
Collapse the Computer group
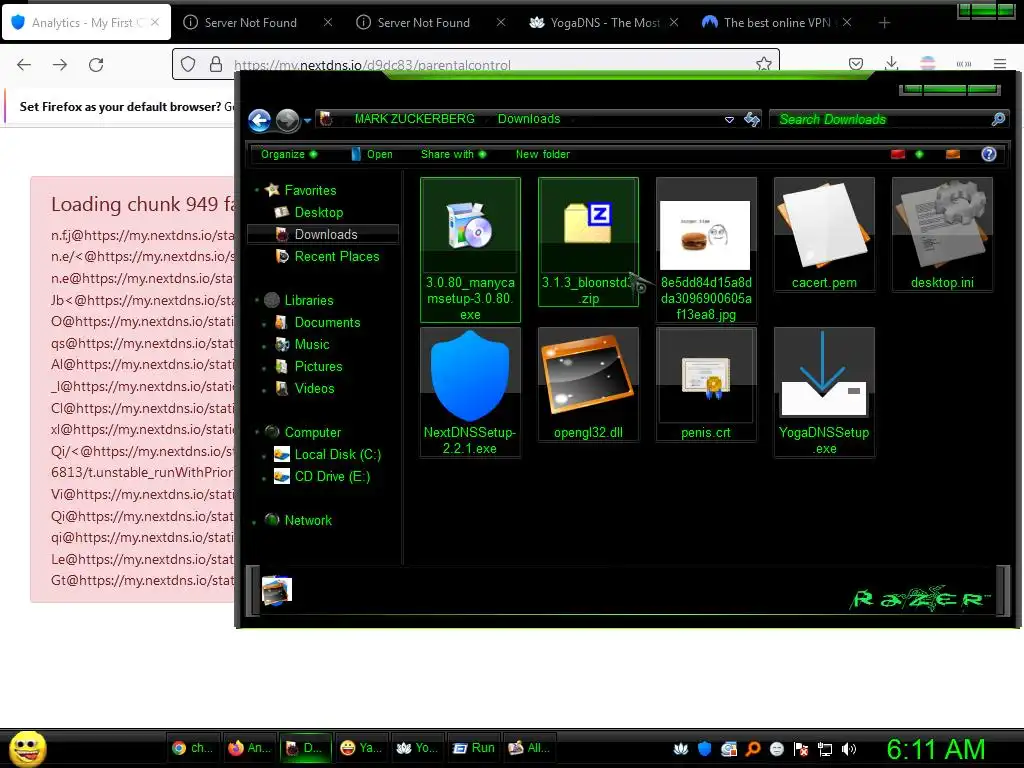click(x=257, y=432)
